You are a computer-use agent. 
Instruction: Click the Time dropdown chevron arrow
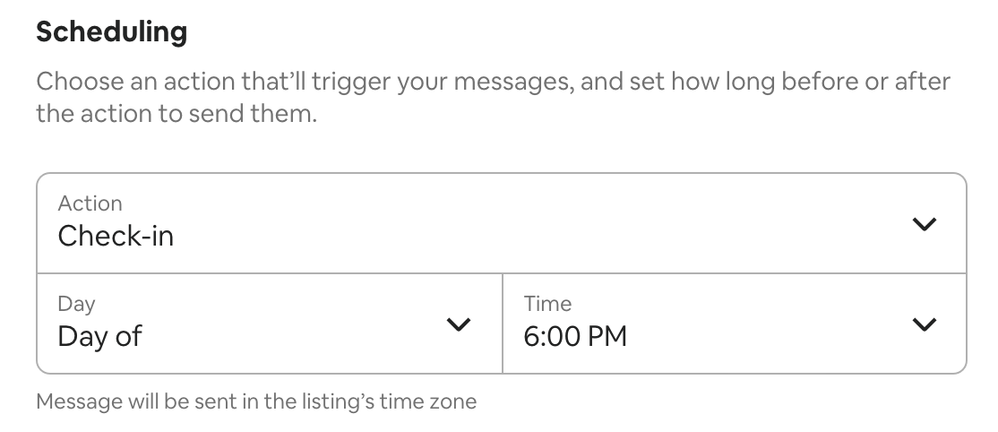tap(925, 324)
